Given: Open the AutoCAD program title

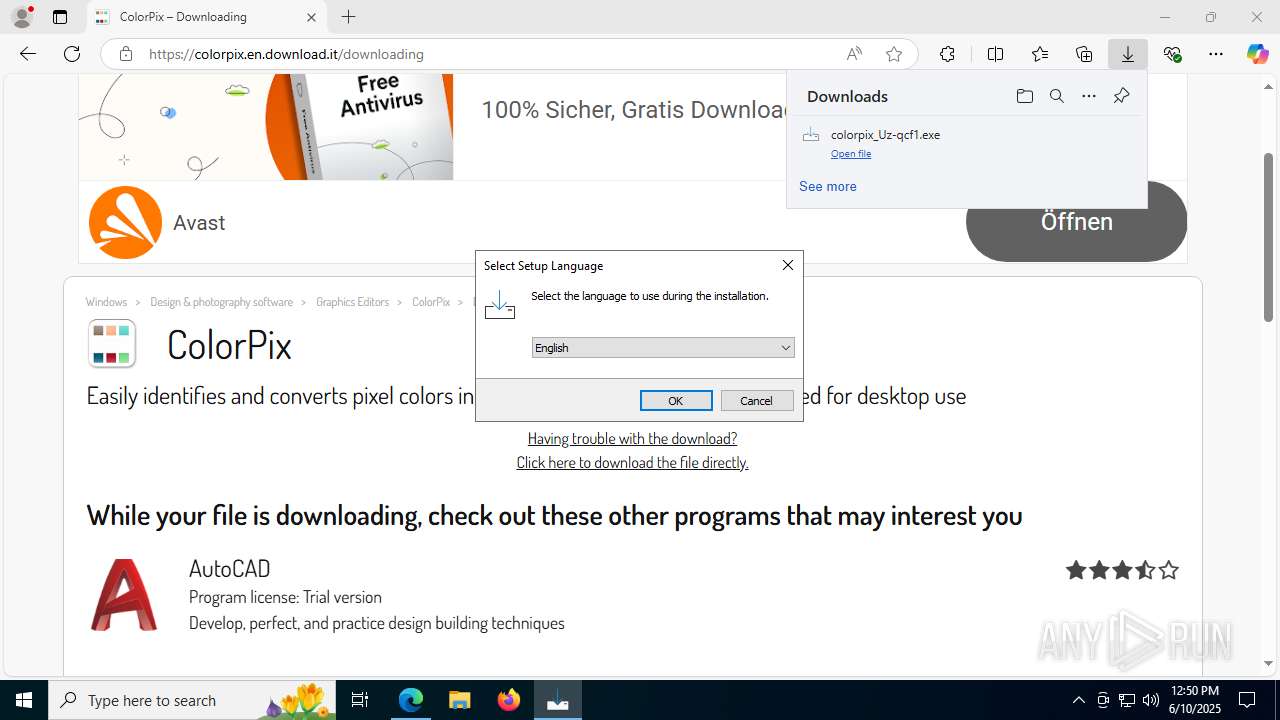Looking at the screenshot, I should point(229,568).
